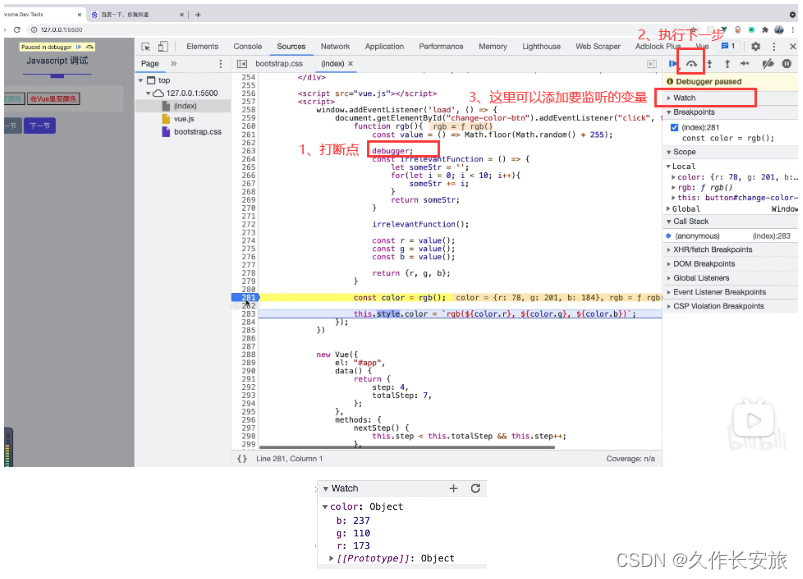Collapse the color Object in Watch panel
The width and height of the screenshot is (803, 579).
coord(325,506)
